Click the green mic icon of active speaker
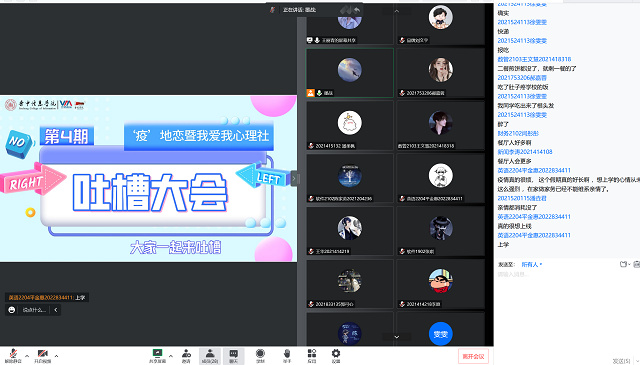The image size is (640, 365). (319, 93)
